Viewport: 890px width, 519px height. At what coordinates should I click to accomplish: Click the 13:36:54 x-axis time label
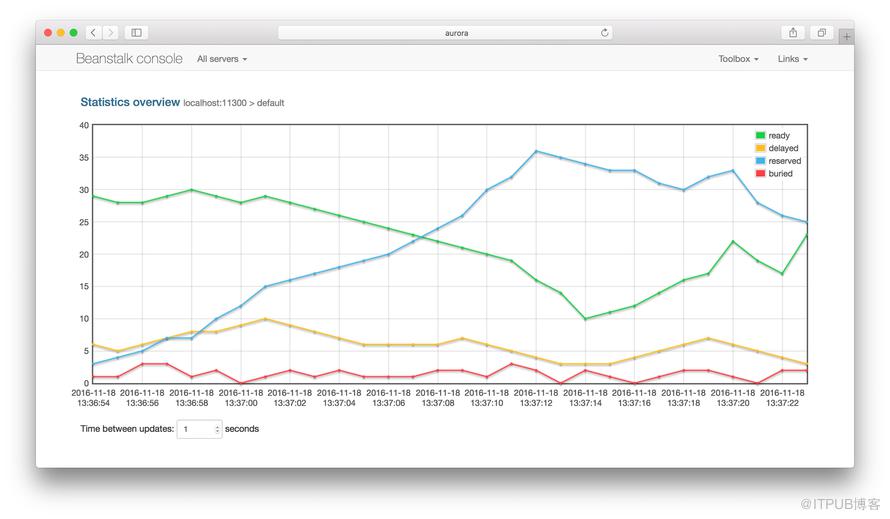click(x=93, y=403)
